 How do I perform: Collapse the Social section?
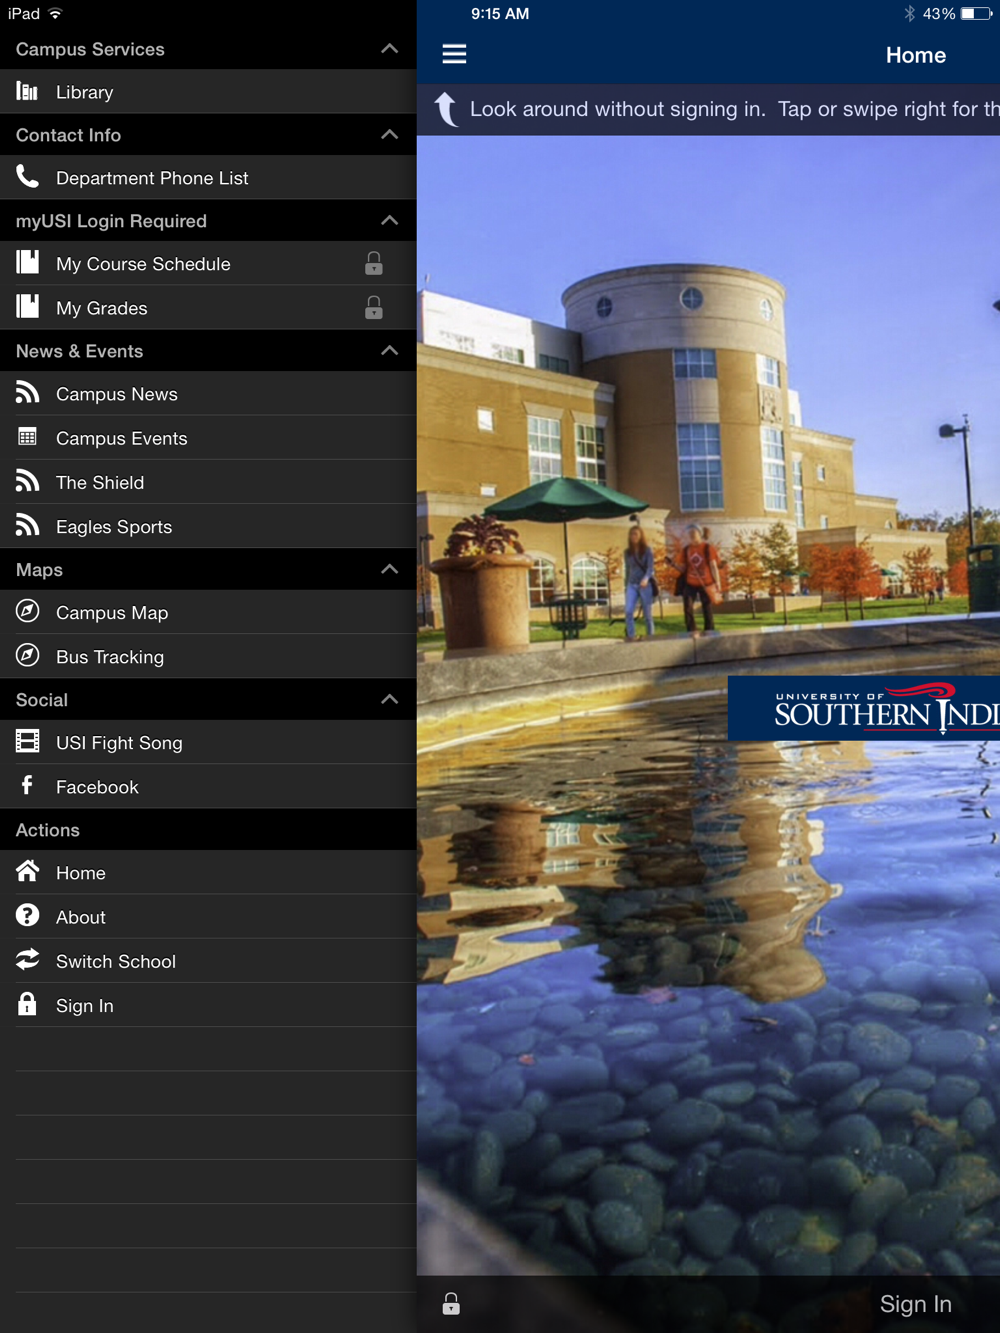tap(389, 699)
